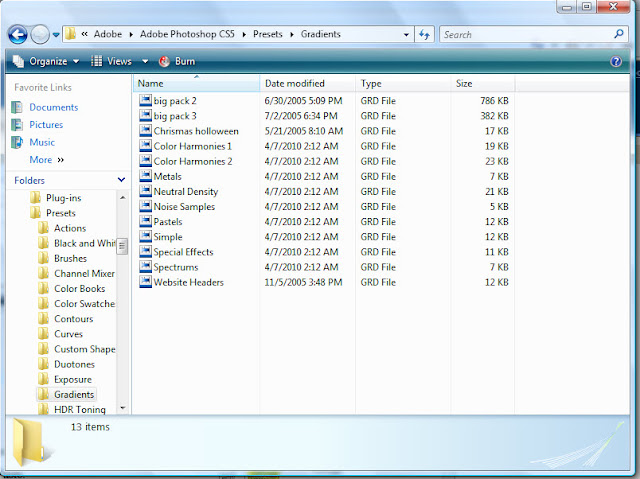Expand arrow after Adobe in breadcrumb
This screenshot has width=640, height=479.
pos(131,35)
